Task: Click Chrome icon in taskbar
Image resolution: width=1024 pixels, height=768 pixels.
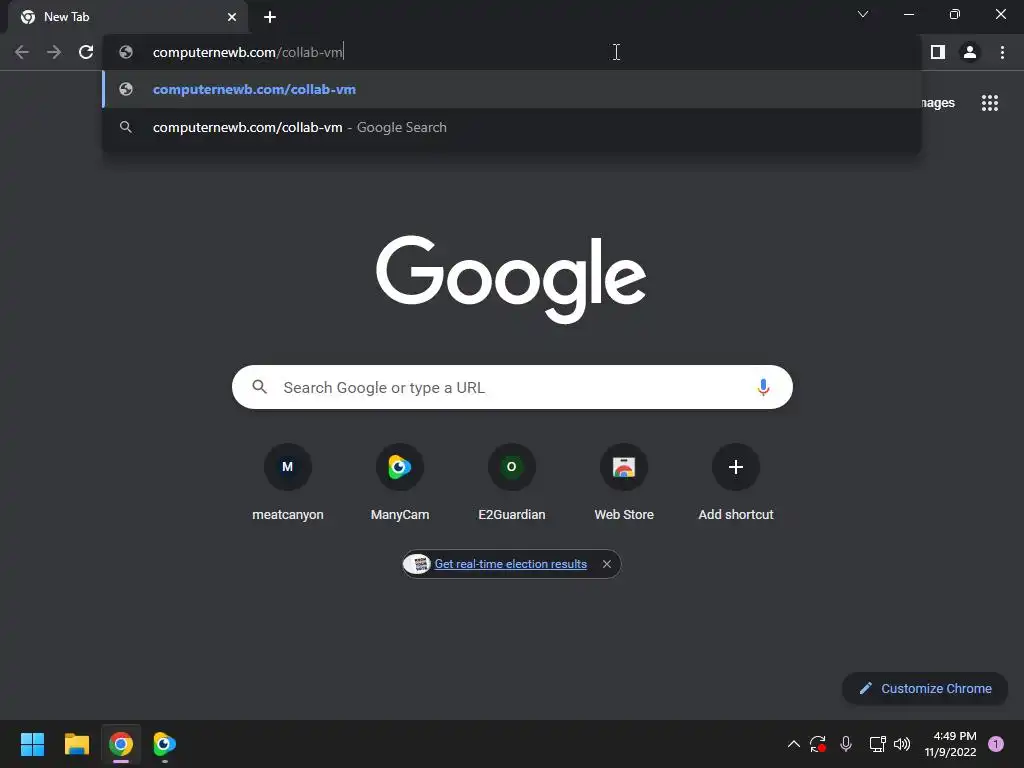Action: [x=121, y=744]
